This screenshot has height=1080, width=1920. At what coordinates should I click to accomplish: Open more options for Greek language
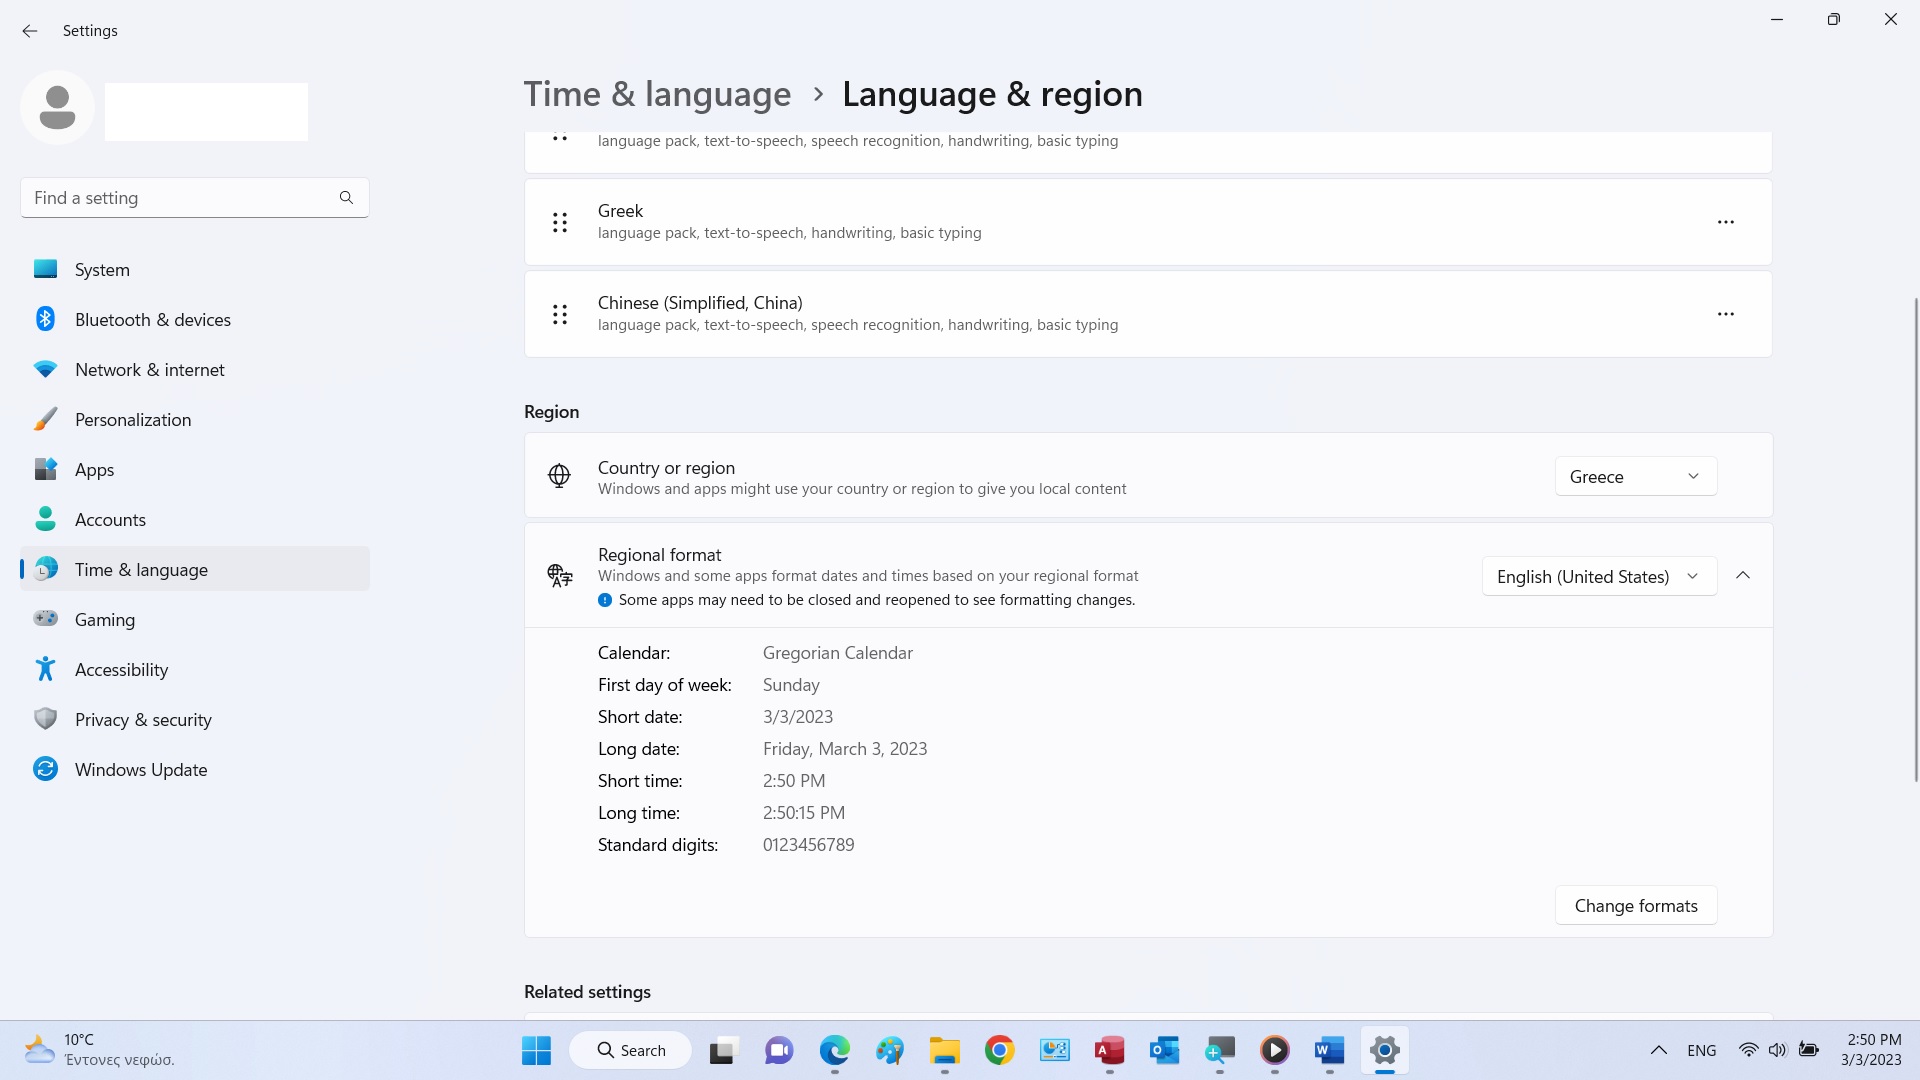[1725, 222]
